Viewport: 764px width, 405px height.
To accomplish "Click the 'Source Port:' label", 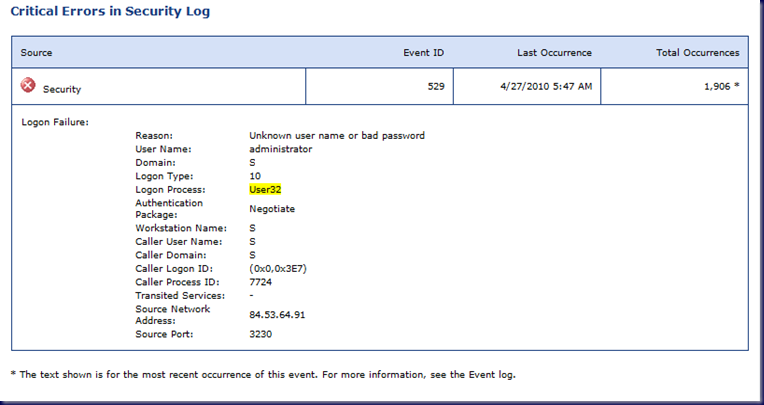I will click(x=164, y=334).
